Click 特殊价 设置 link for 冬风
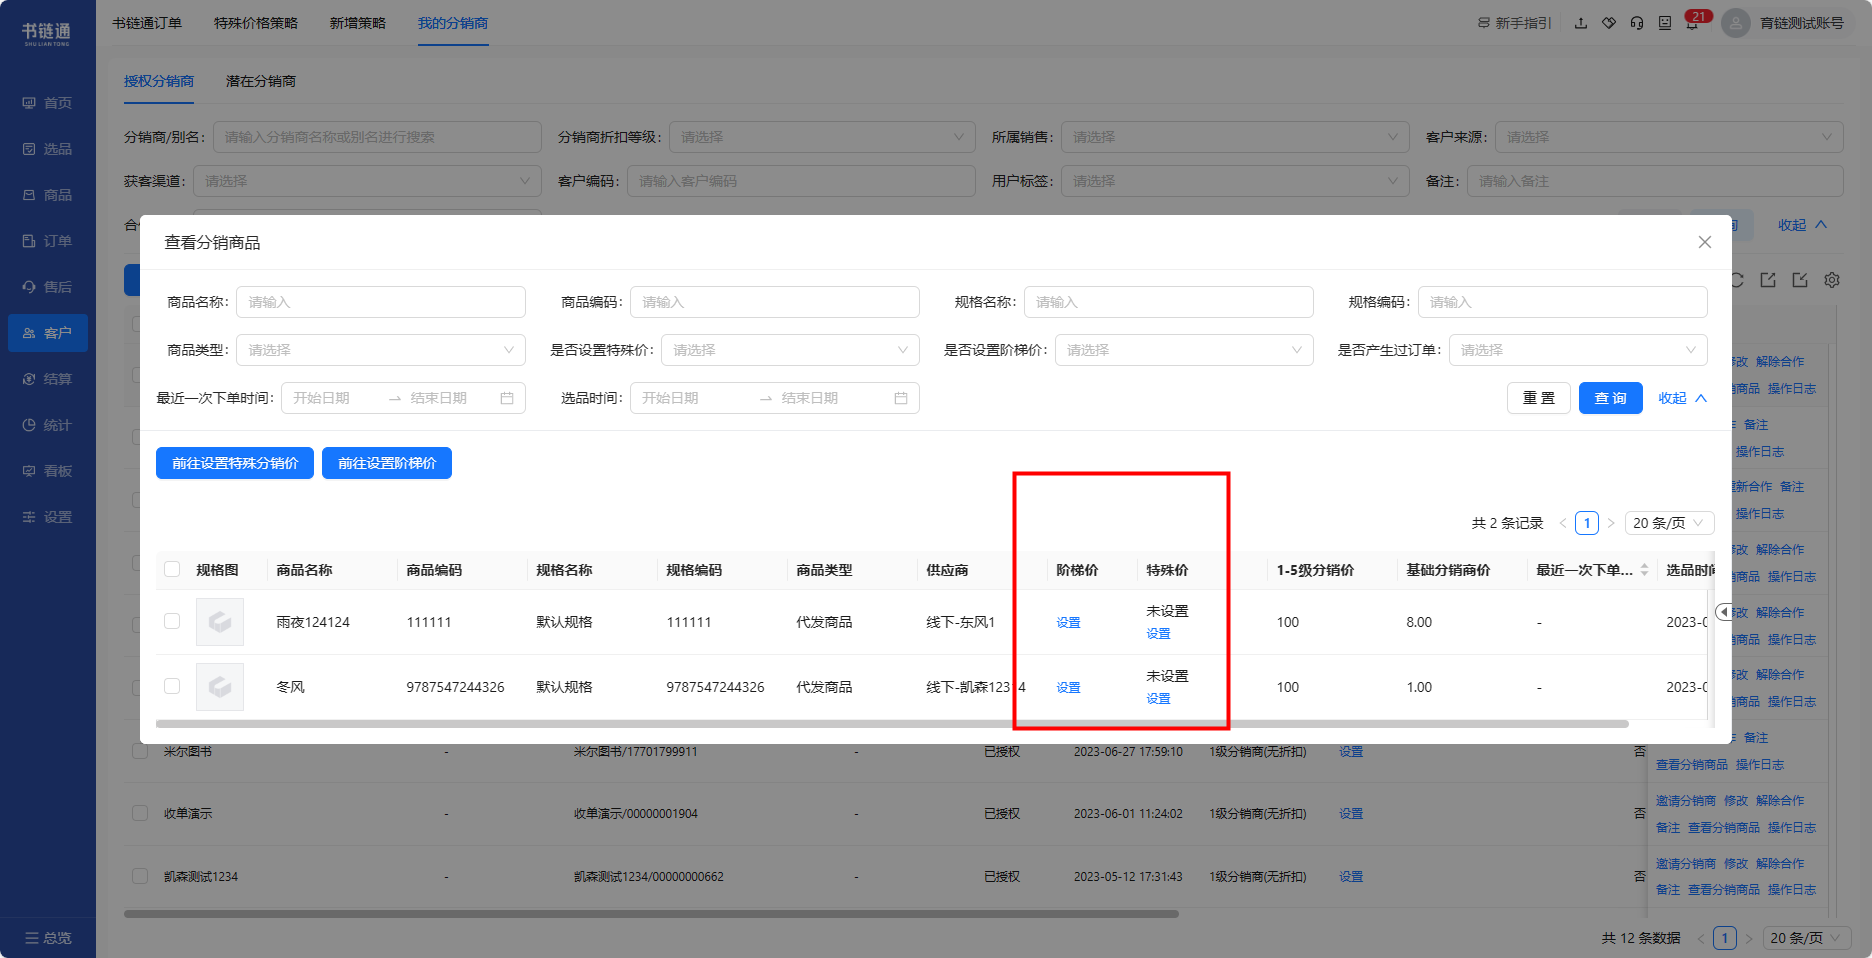This screenshot has height=958, width=1872. pyautogui.click(x=1158, y=698)
